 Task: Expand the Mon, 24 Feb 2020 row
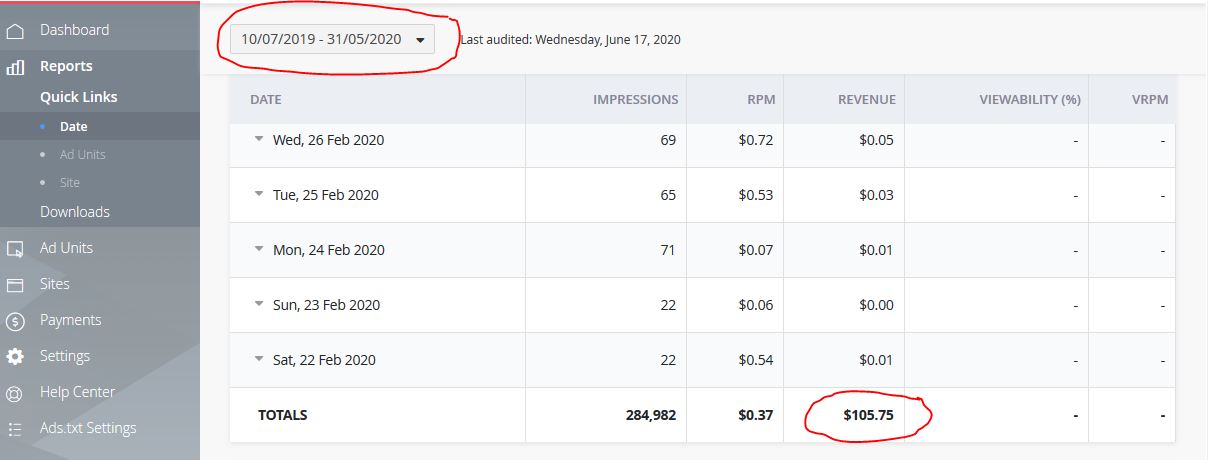[x=259, y=250]
